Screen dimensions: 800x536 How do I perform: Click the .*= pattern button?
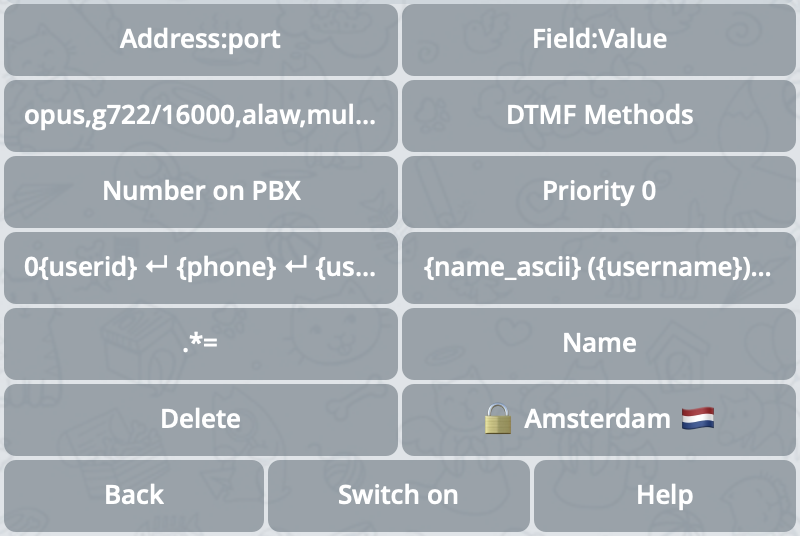[201, 344]
